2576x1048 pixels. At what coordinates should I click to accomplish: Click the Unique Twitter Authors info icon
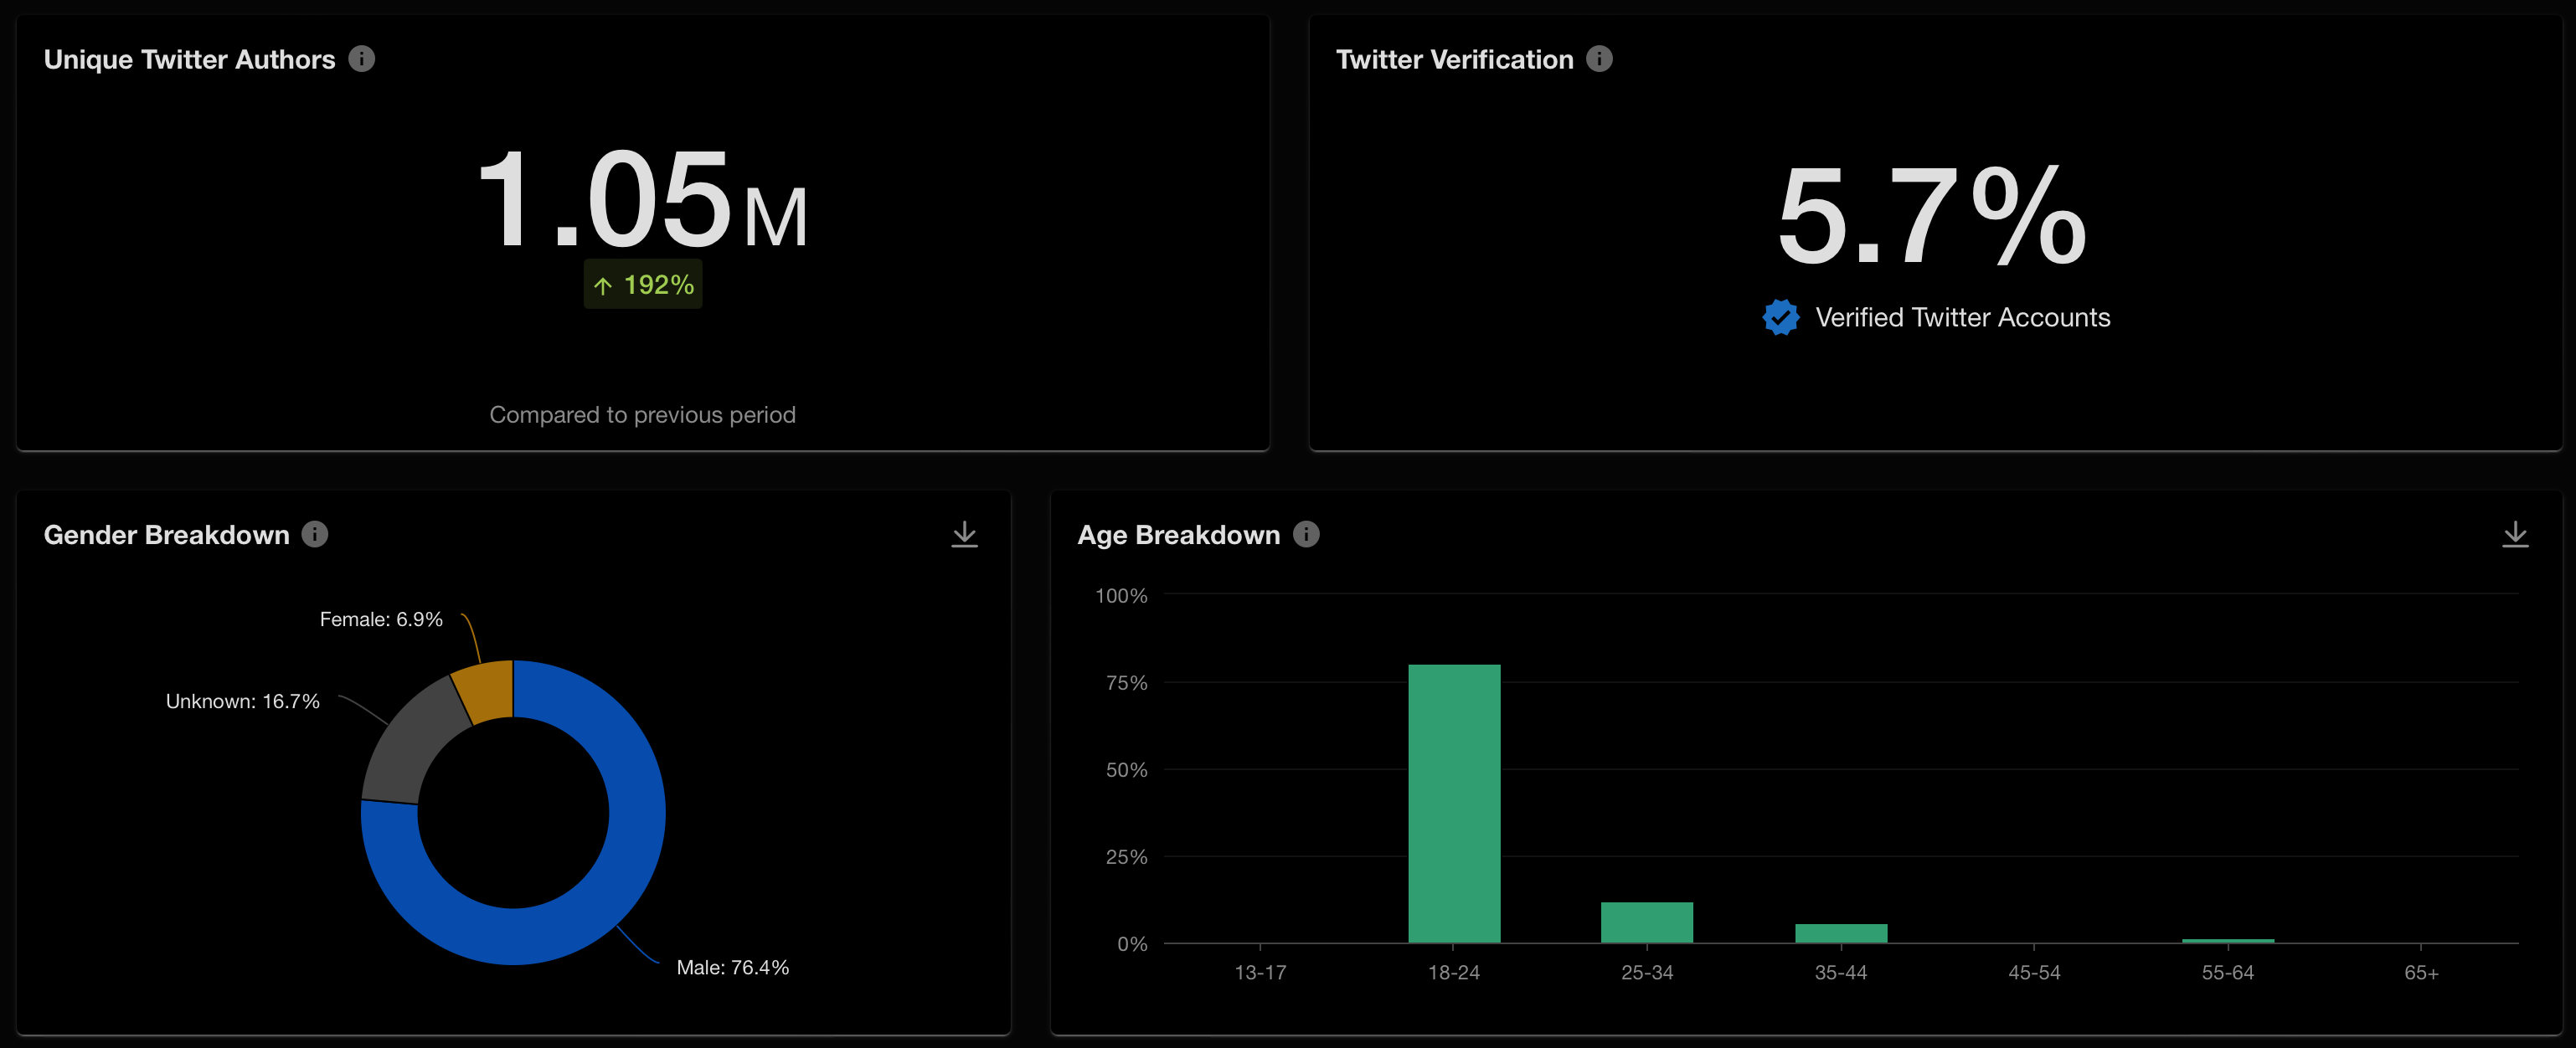point(363,59)
